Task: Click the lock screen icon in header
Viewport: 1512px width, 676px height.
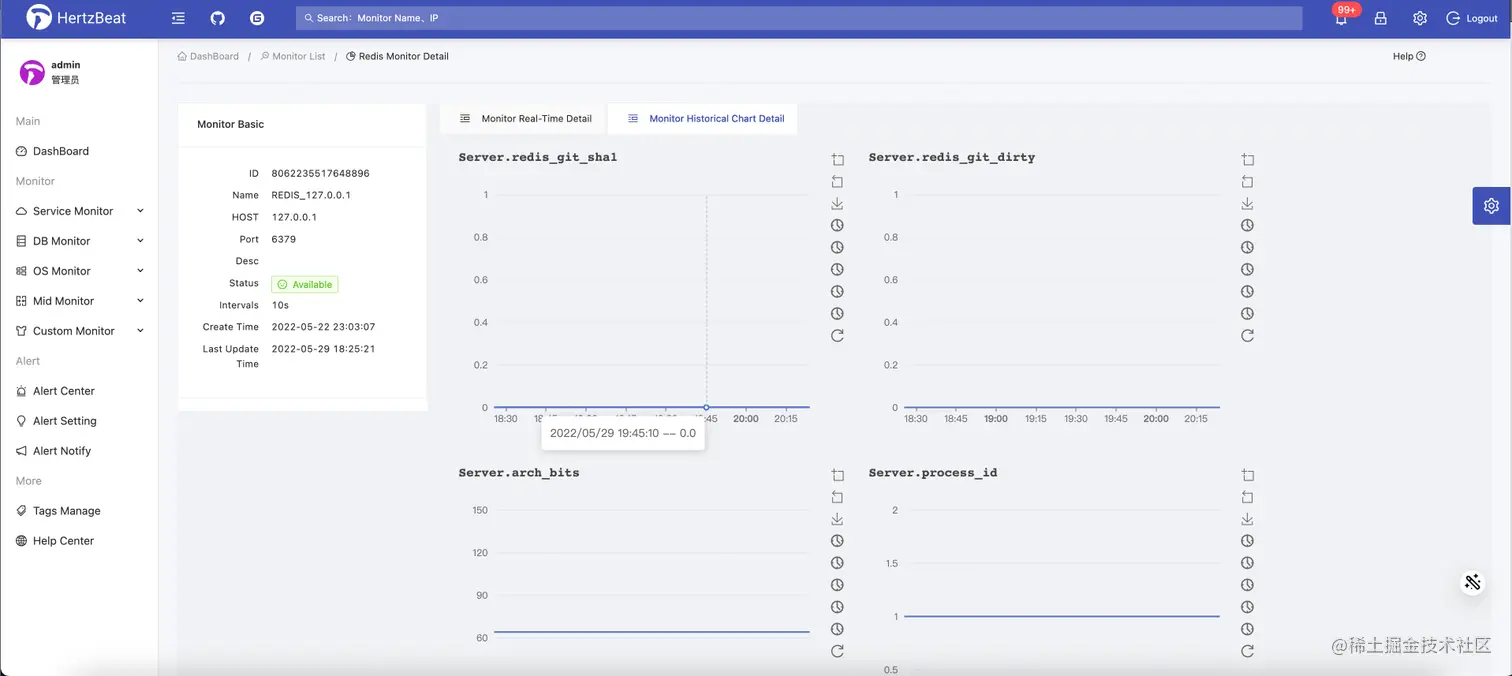Action: click(x=1380, y=18)
